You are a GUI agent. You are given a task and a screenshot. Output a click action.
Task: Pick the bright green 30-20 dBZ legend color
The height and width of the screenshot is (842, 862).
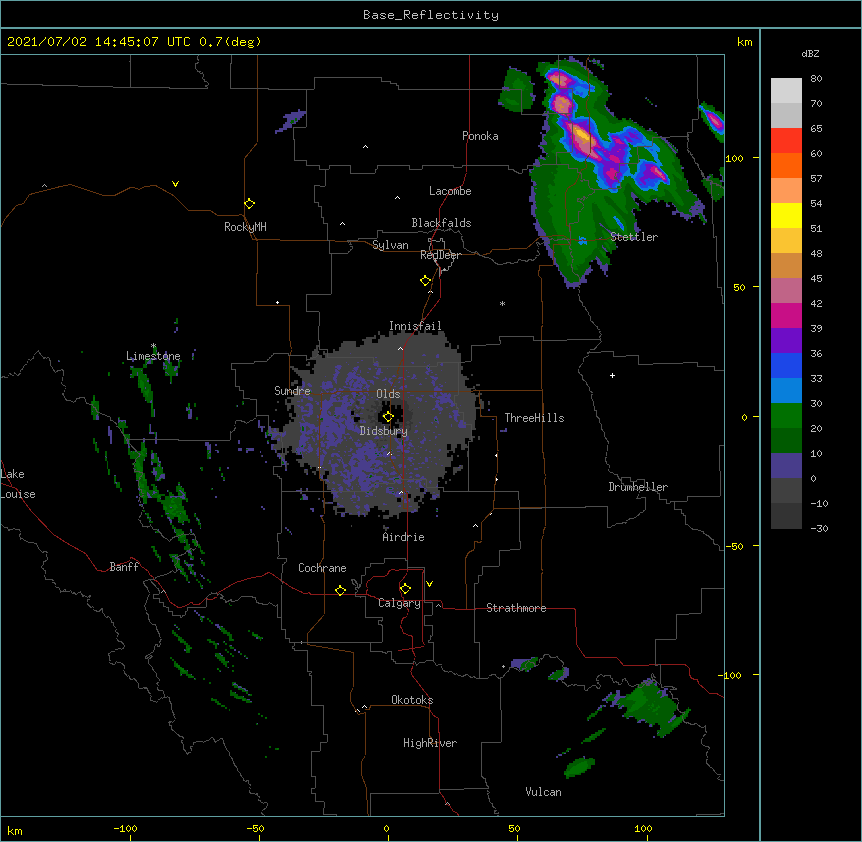786,416
